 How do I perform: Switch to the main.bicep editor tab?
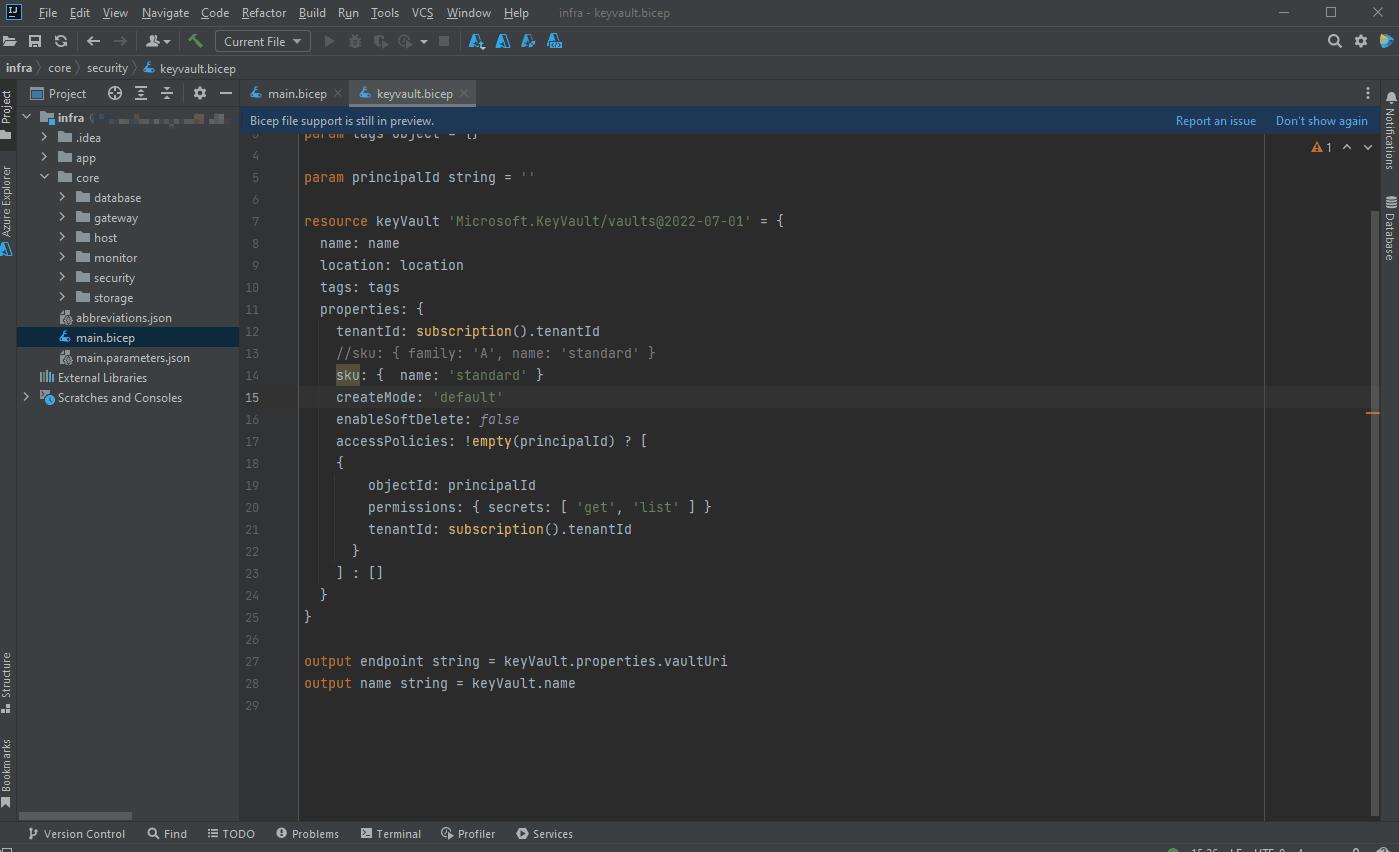coord(296,93)
